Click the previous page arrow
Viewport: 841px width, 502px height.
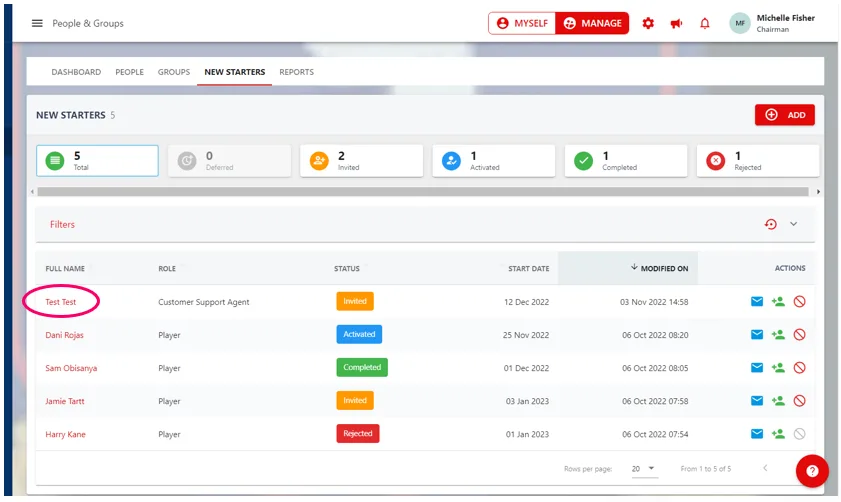pyautogui.click(x=765, y=468)
